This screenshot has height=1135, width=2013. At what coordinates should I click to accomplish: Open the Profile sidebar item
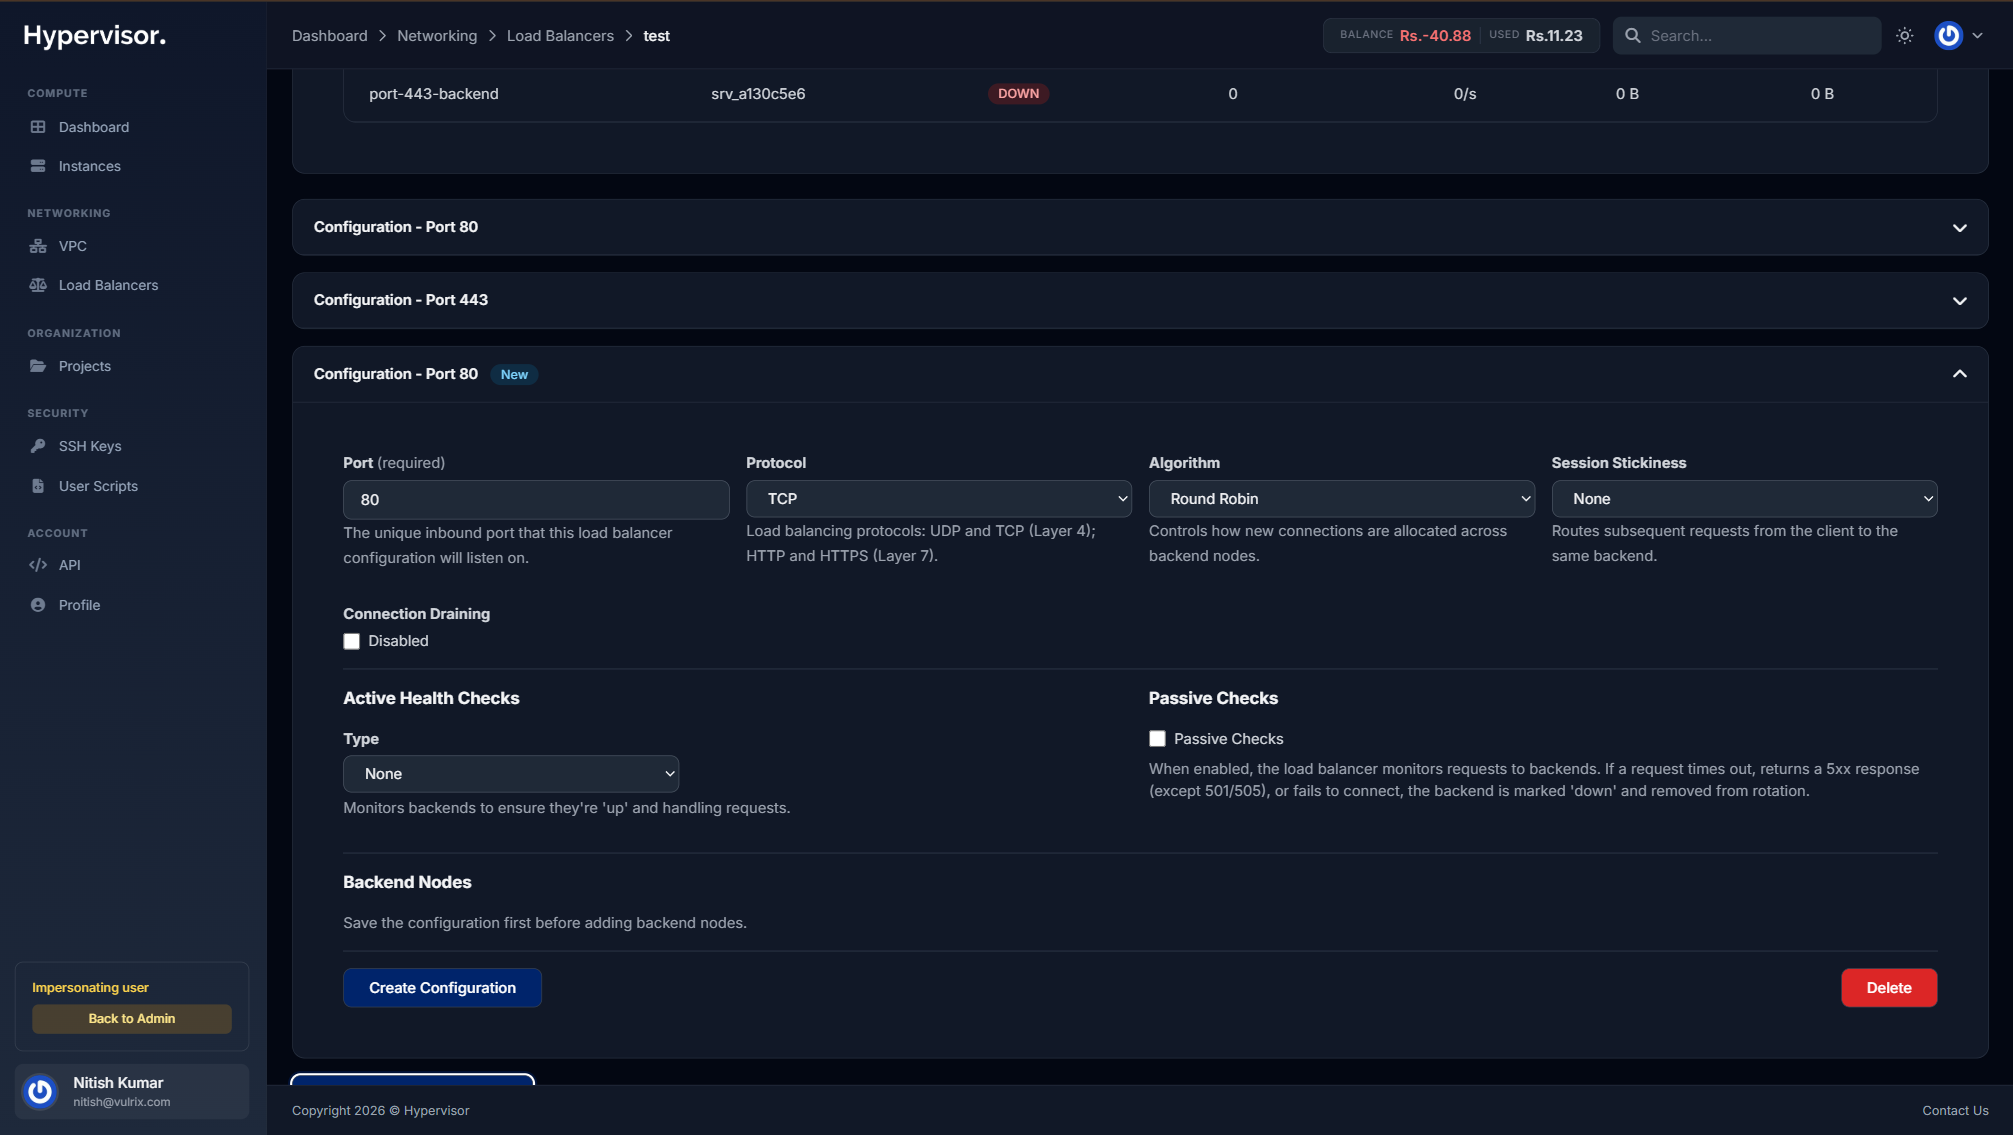79,605
